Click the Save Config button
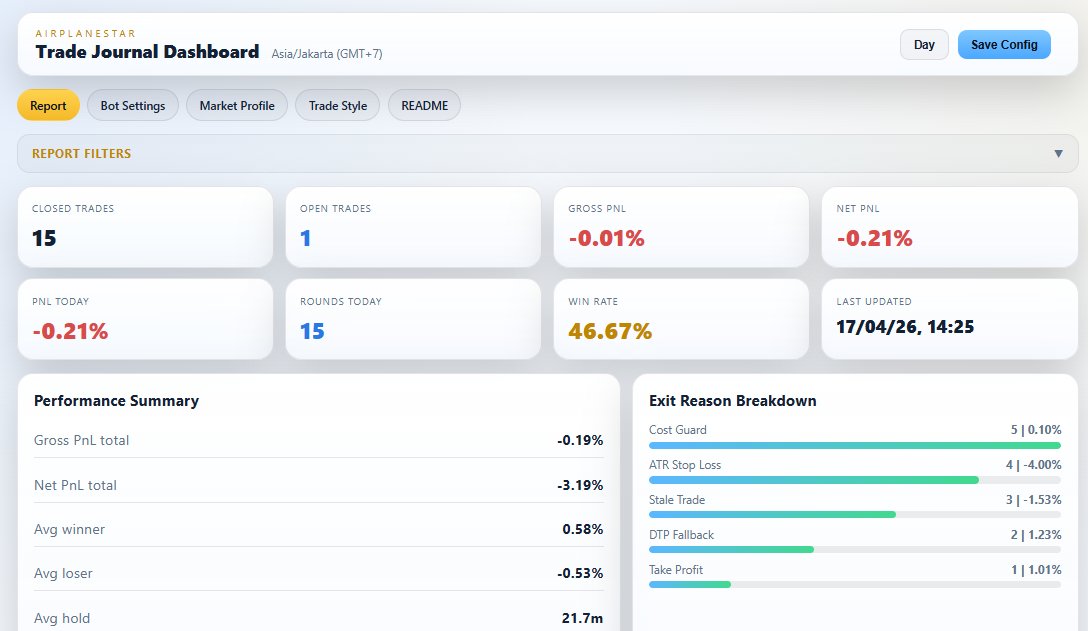 (1004, 44)
